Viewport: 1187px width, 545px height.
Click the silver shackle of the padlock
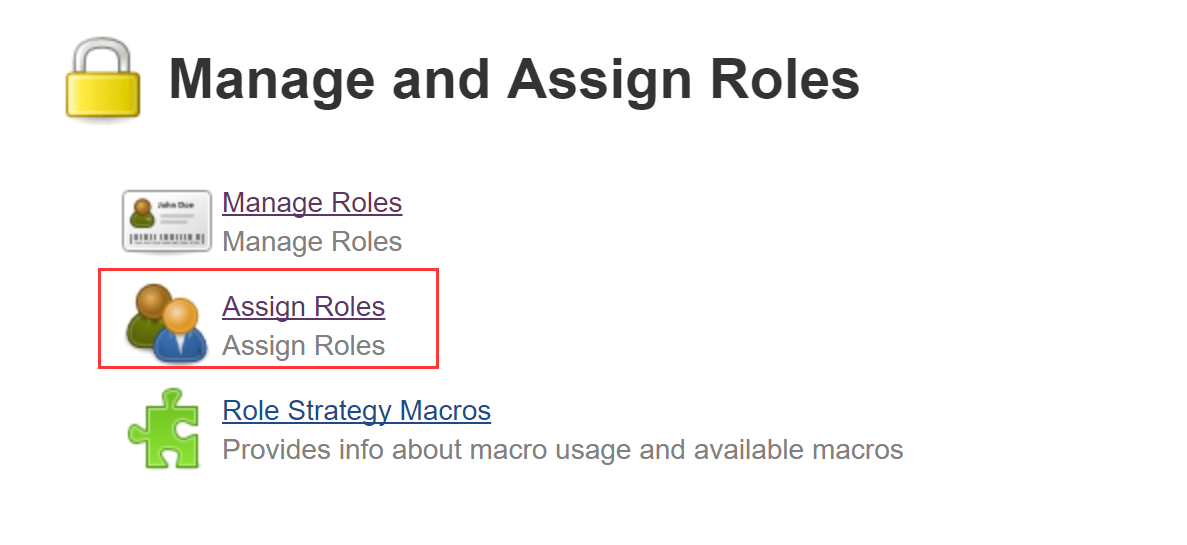pos(101,55)
